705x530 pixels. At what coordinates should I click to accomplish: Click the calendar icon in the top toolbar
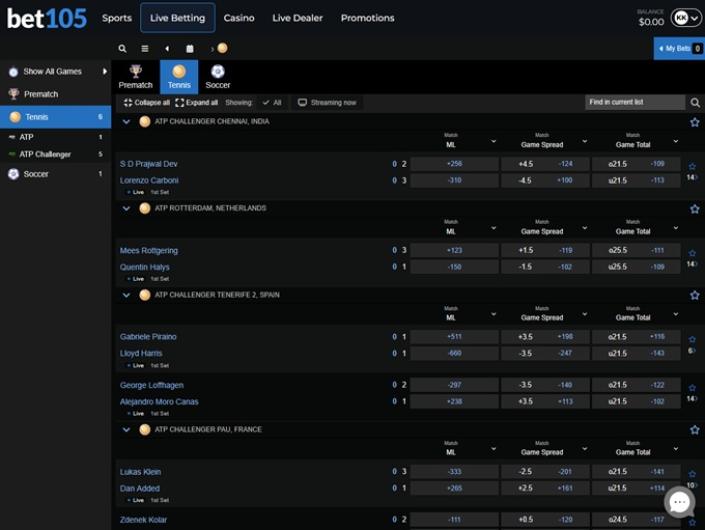coord(190,48)
